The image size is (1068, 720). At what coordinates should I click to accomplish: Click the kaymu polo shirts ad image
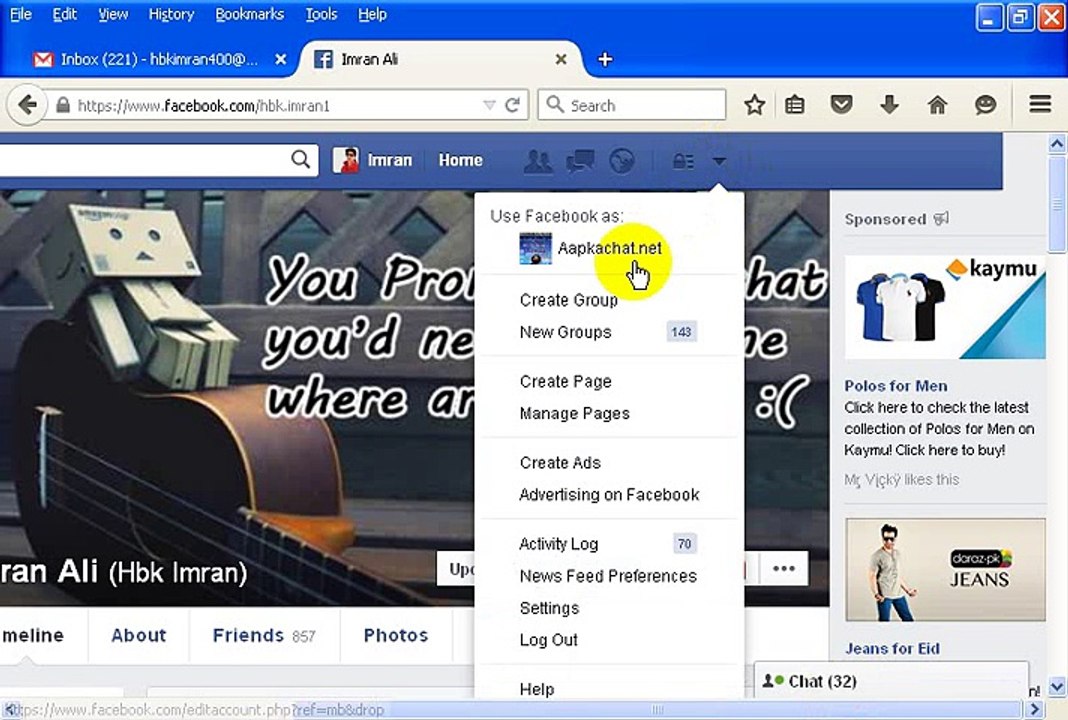click(945, 307)
